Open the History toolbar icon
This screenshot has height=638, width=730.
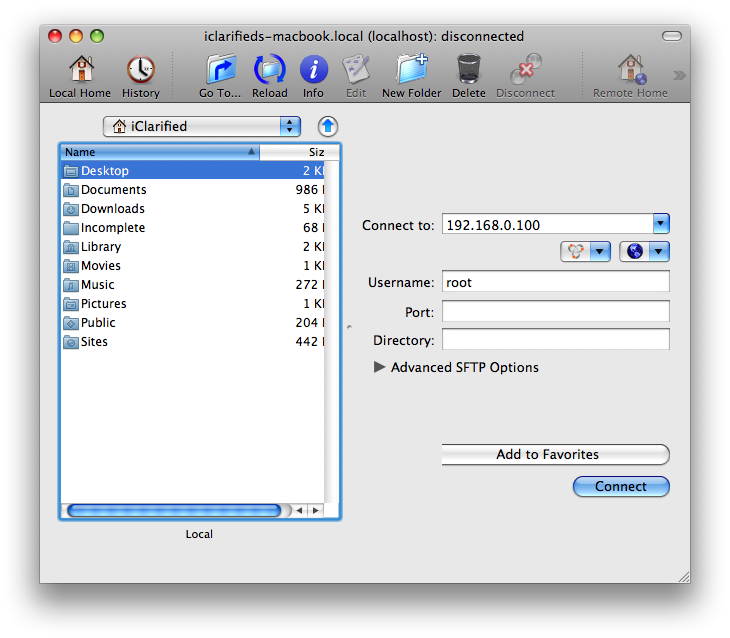point(140,70)
